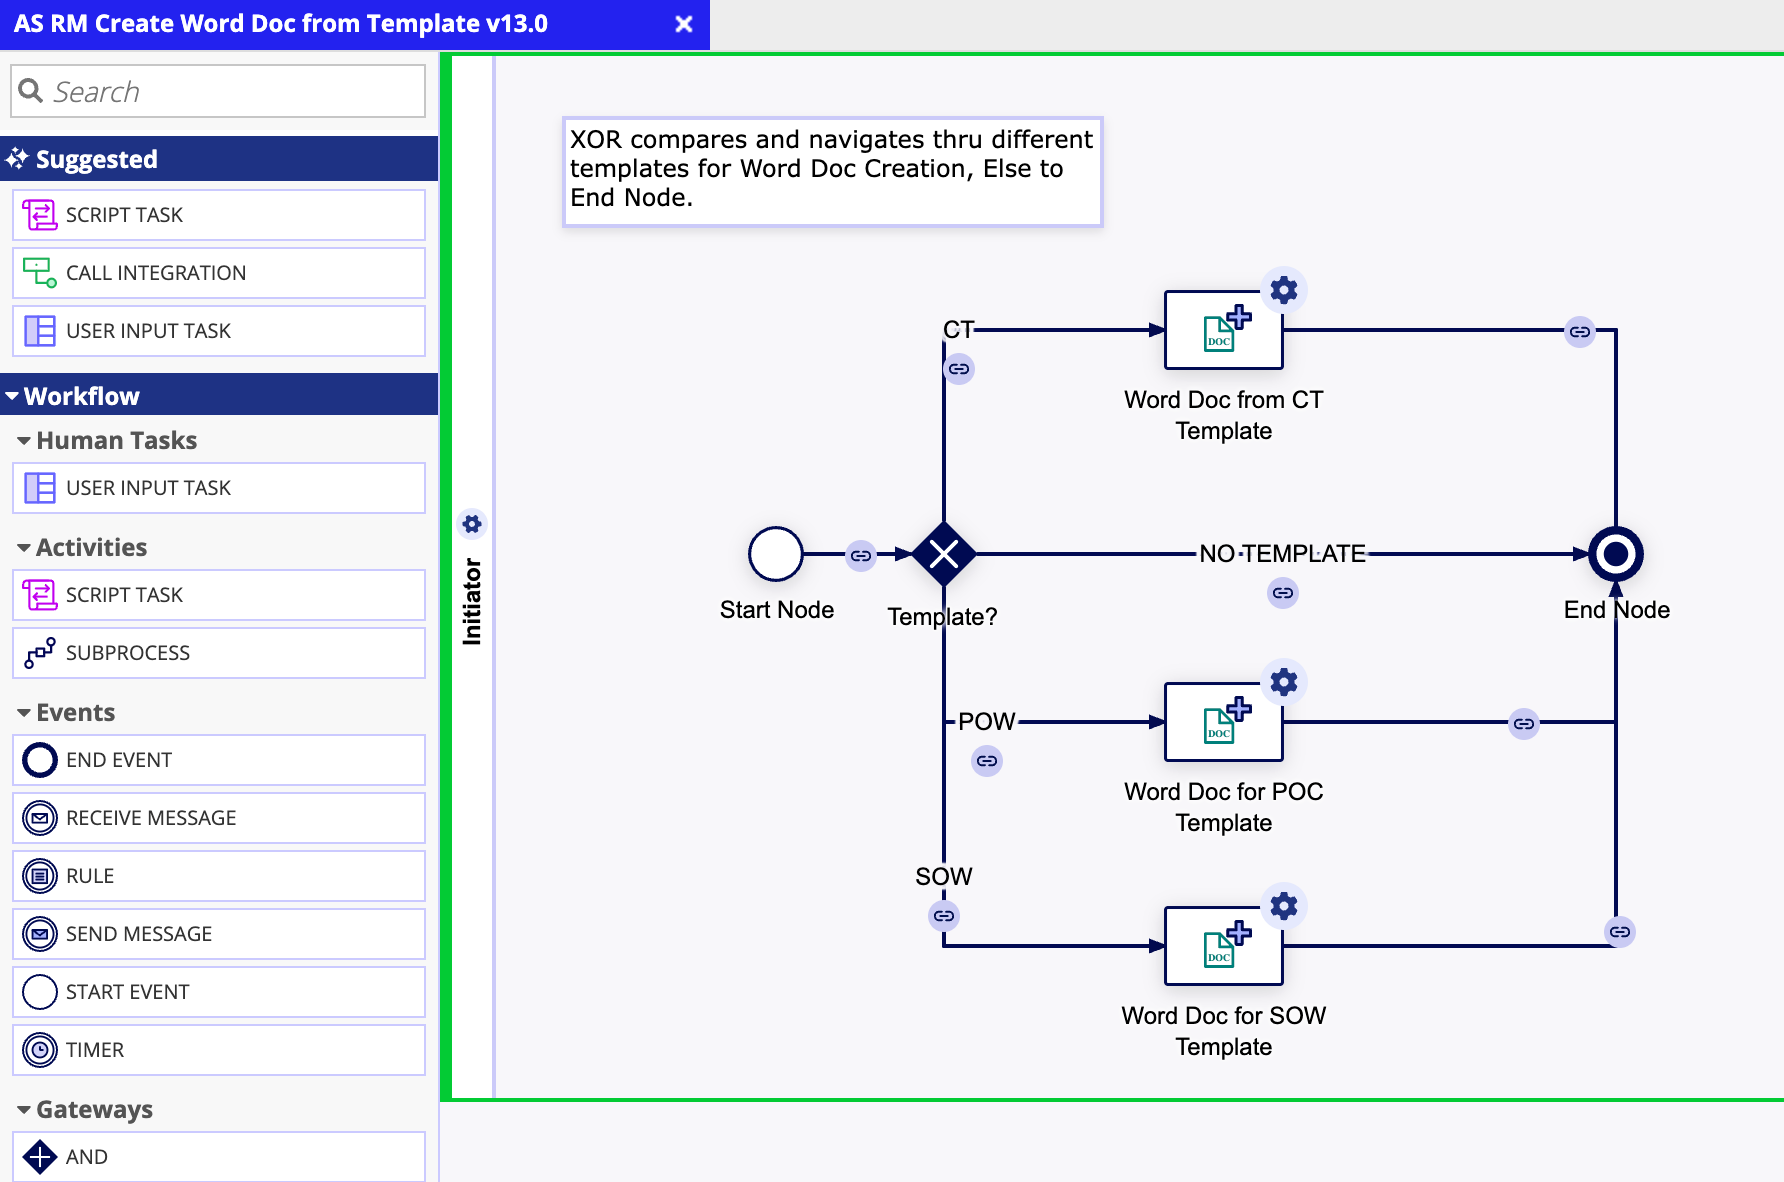Select the Subprocess palette item
Screen dimensions: 1784x1182
pos(219,653)
